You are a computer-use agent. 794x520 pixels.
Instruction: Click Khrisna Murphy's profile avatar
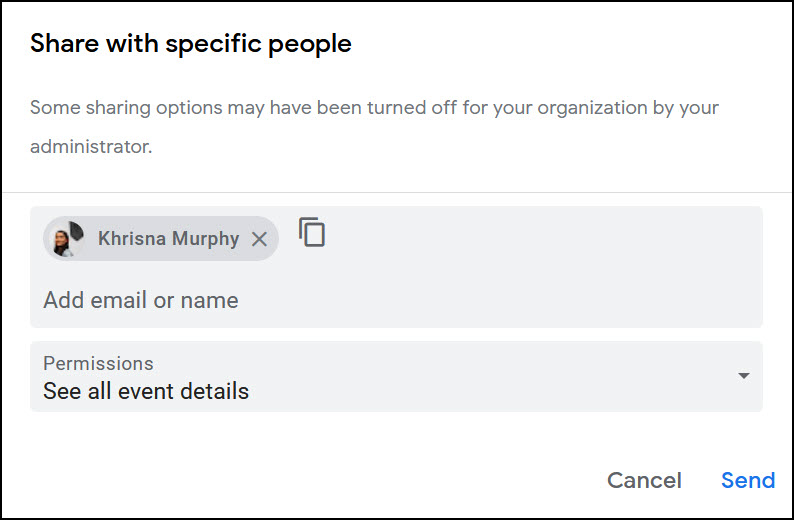pyautogui.click(x=68, y=239)
